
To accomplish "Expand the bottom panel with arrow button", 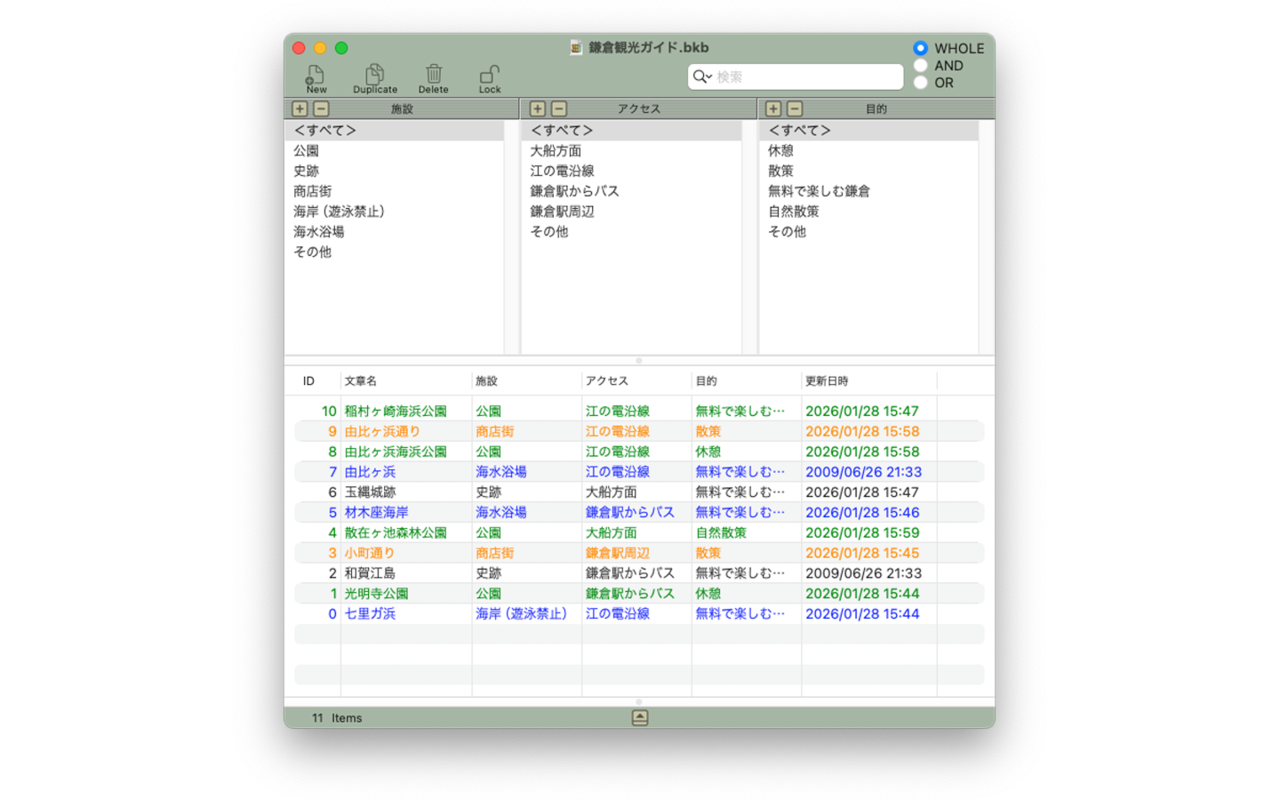I will coord(640,718).
